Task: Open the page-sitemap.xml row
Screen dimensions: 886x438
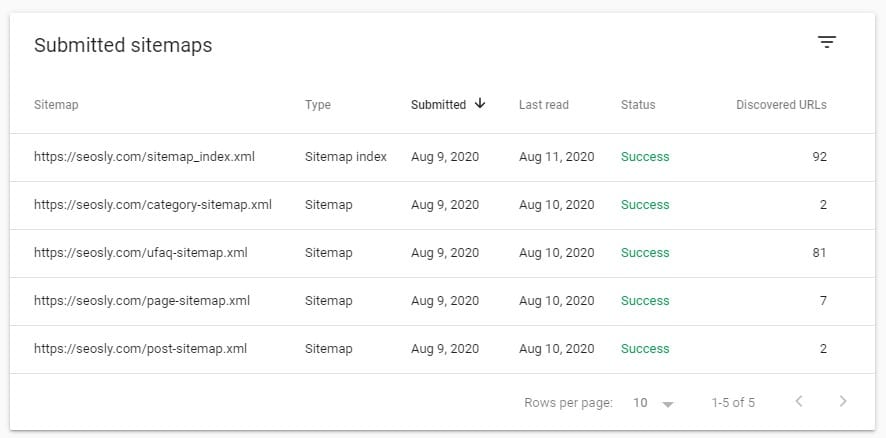Action: (x=141, y=301)
